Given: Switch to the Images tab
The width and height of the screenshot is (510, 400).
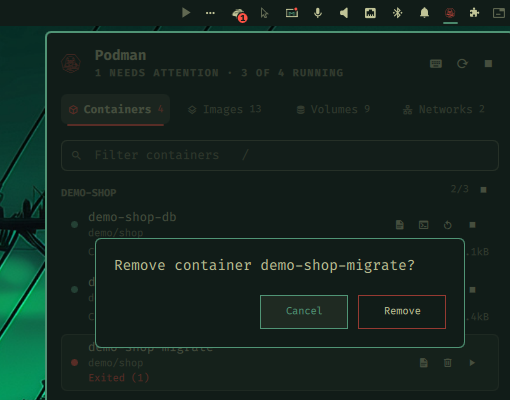Looking at the screenshot, I should 224,109.
